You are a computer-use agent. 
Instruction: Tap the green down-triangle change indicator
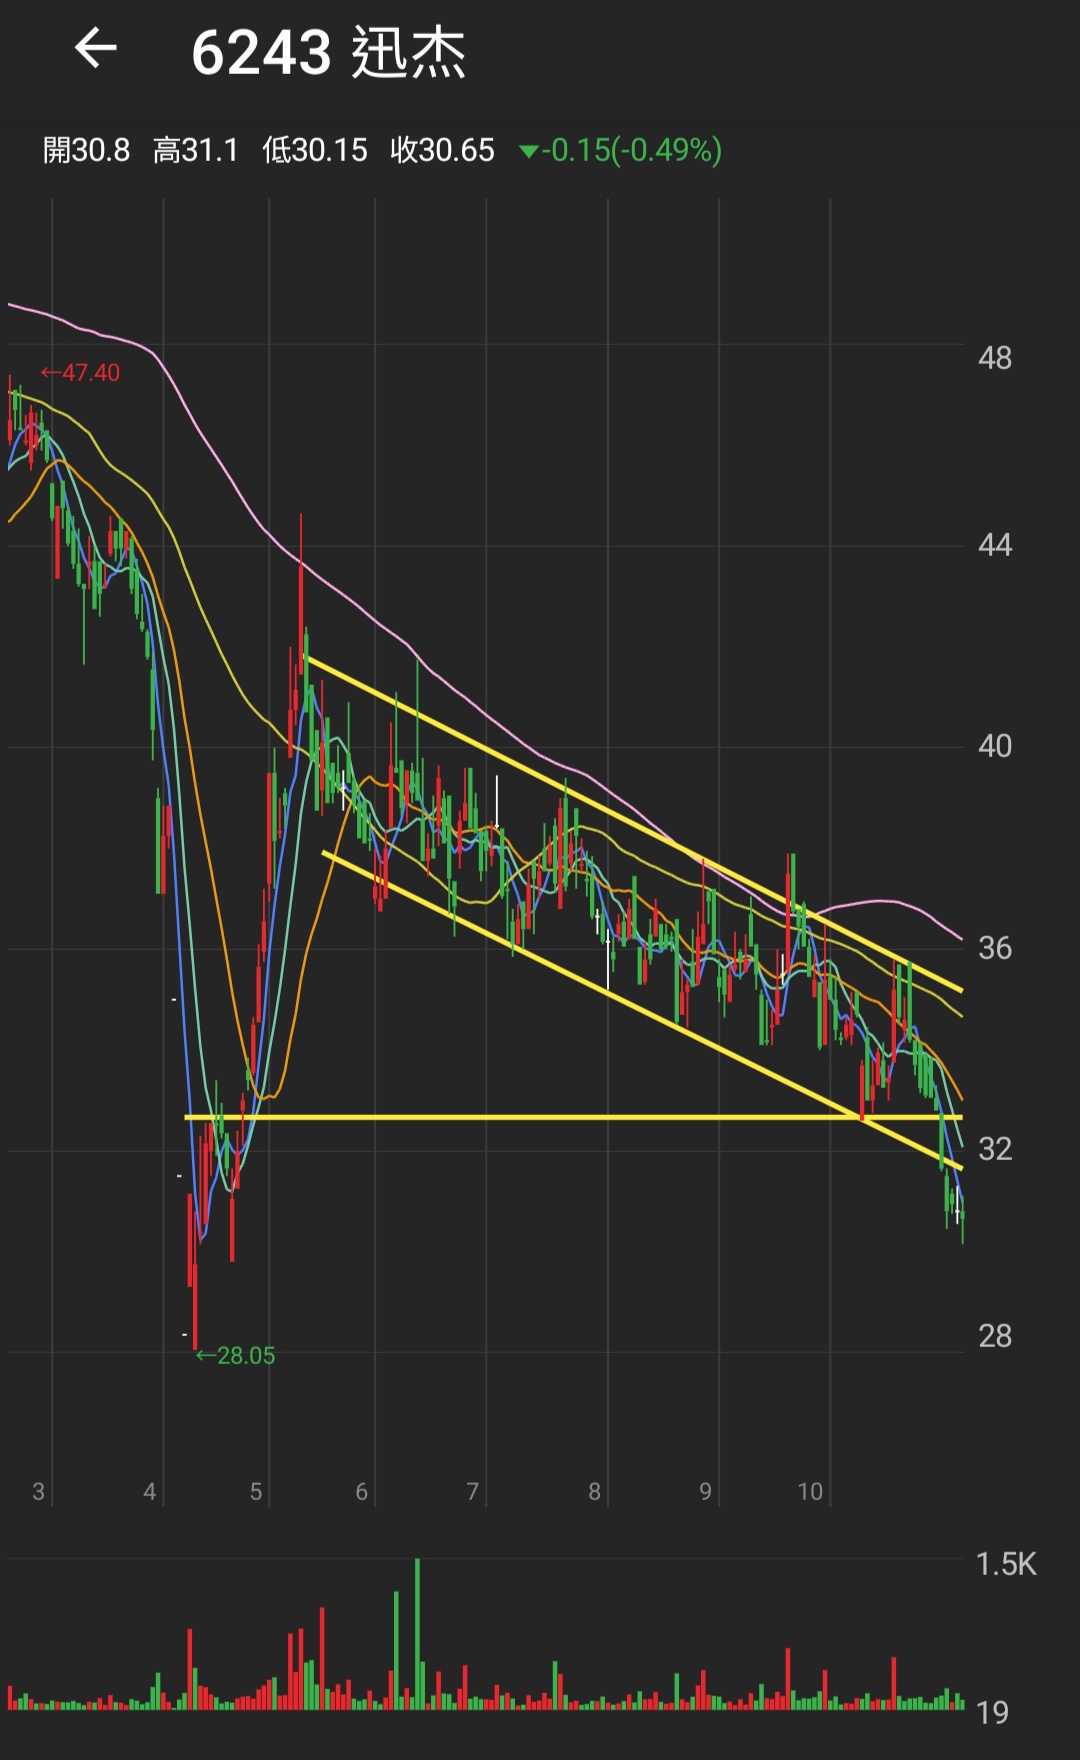[x=529, y=151]
